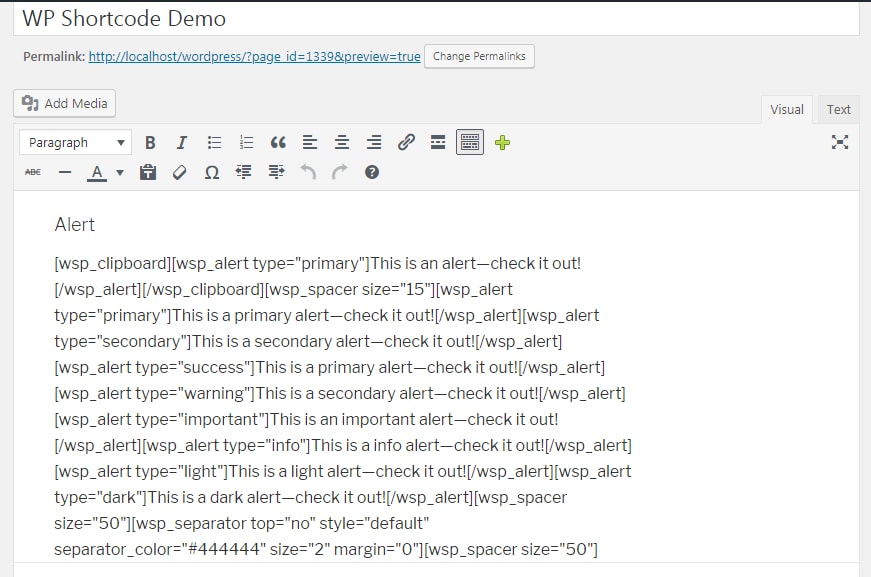
Task: Apply strikethrough formatting
Action: tap(33, 172)
